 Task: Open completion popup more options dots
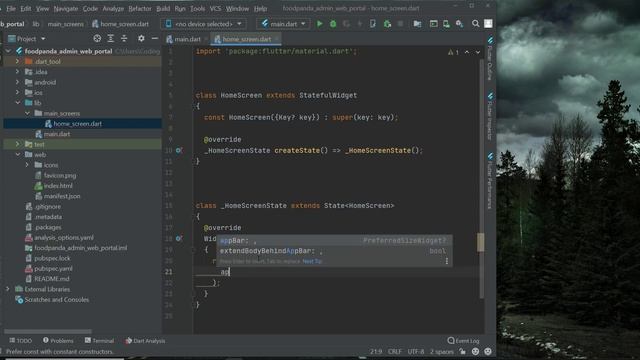coord(447,261)
